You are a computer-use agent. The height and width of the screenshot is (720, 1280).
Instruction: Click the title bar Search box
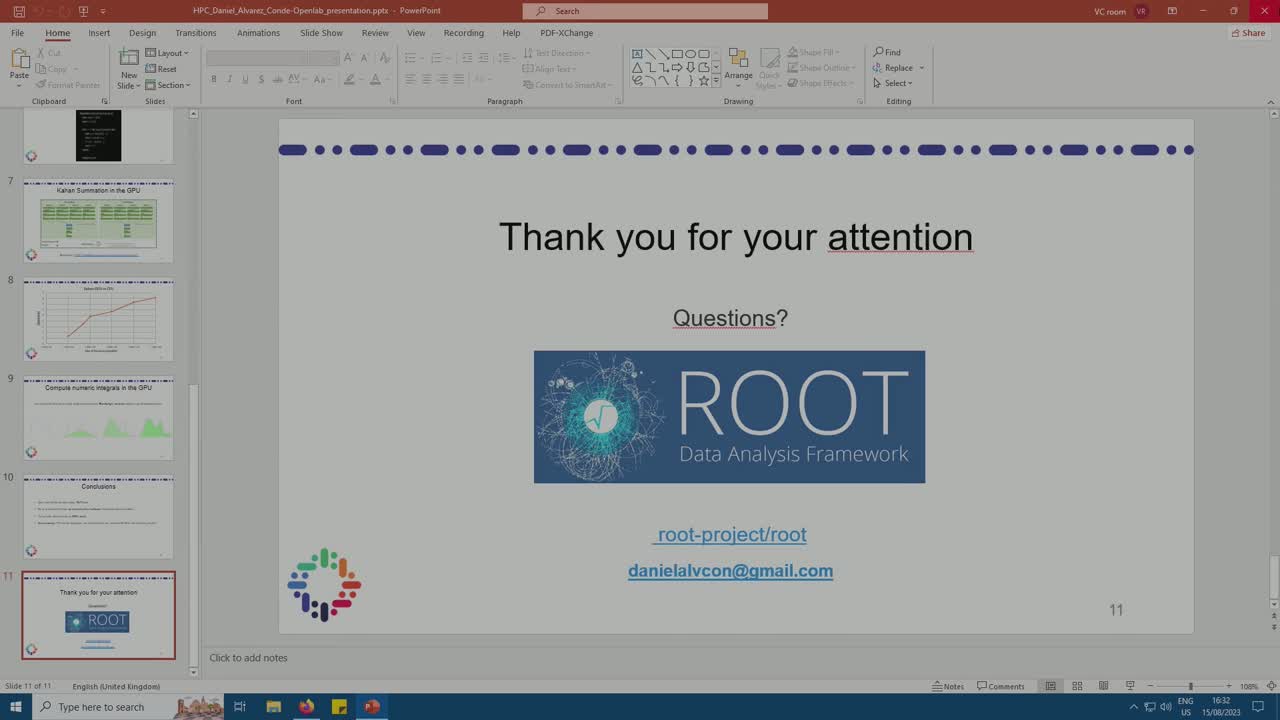[x=645, y=11]
